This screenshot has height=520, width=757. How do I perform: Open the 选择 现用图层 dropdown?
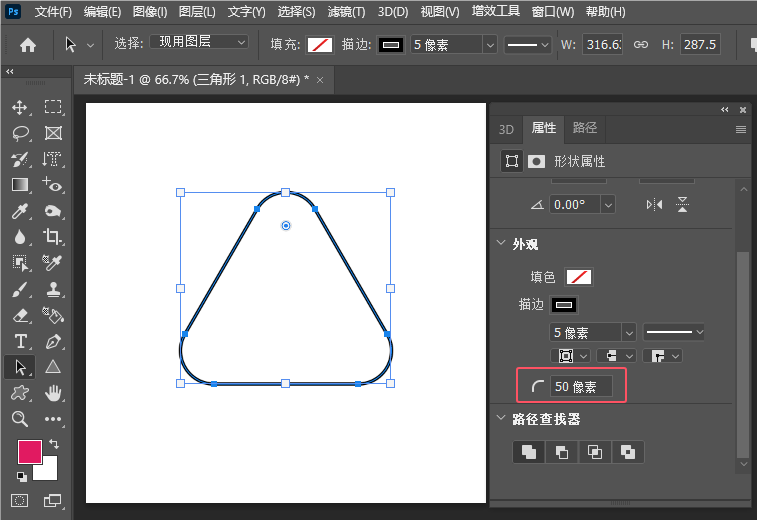tap(199, 42)
